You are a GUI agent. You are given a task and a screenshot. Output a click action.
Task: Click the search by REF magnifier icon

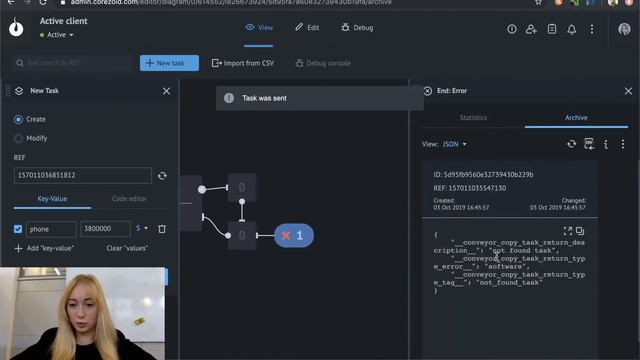click(20, 63)
